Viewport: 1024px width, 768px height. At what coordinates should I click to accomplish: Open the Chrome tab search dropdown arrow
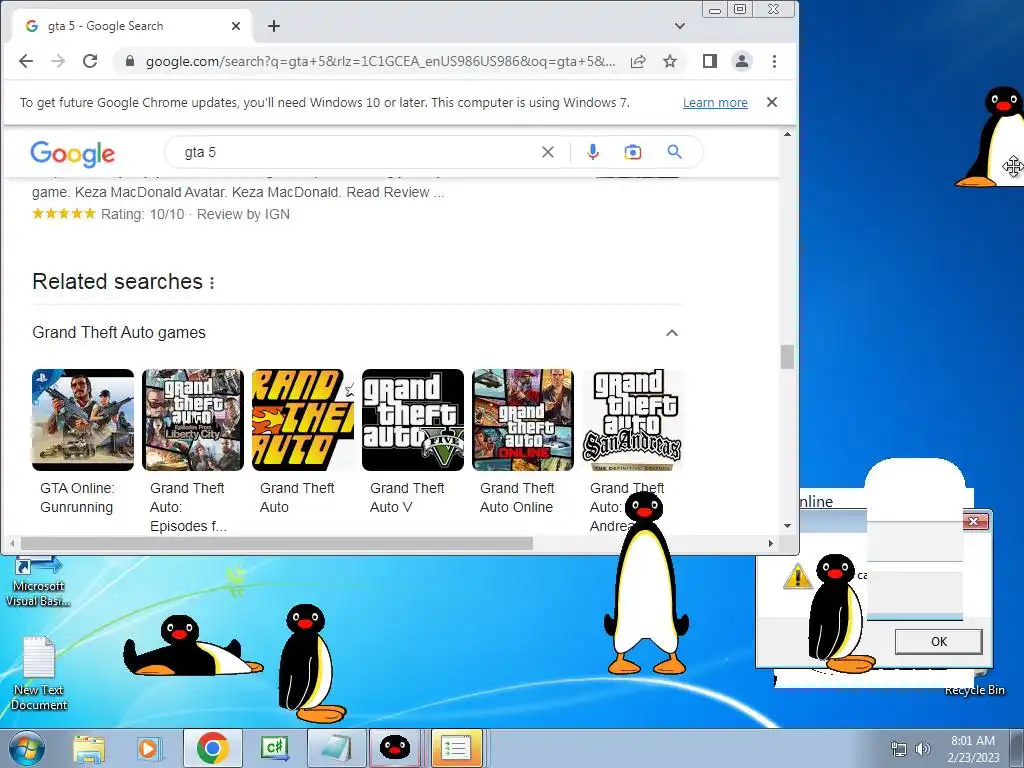(680, 26)
